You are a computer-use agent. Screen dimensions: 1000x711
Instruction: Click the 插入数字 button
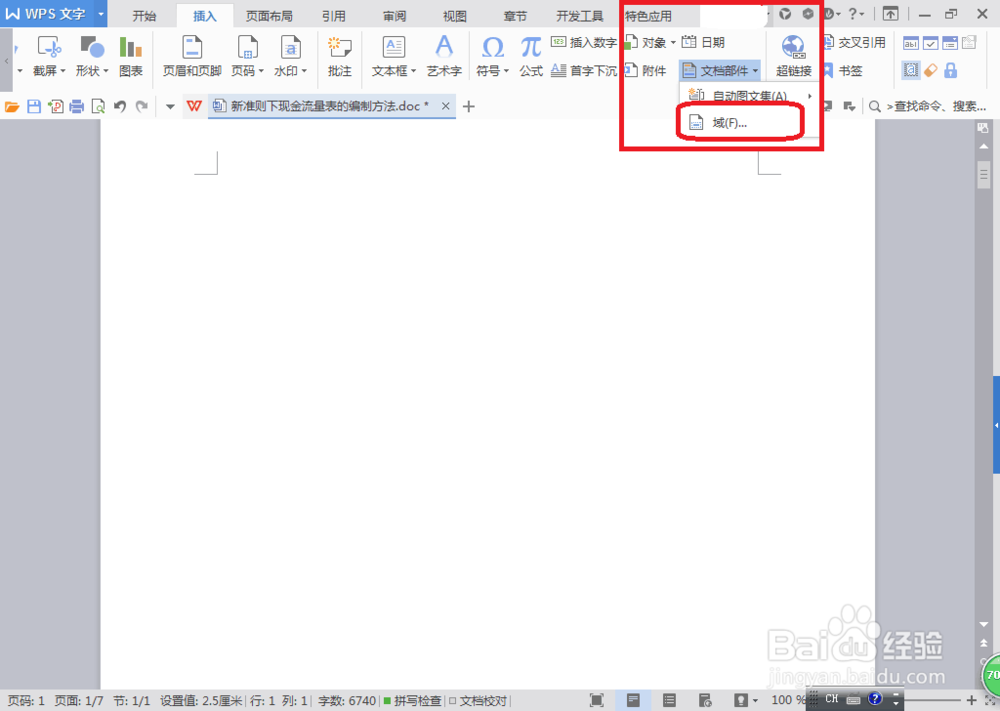584,43
